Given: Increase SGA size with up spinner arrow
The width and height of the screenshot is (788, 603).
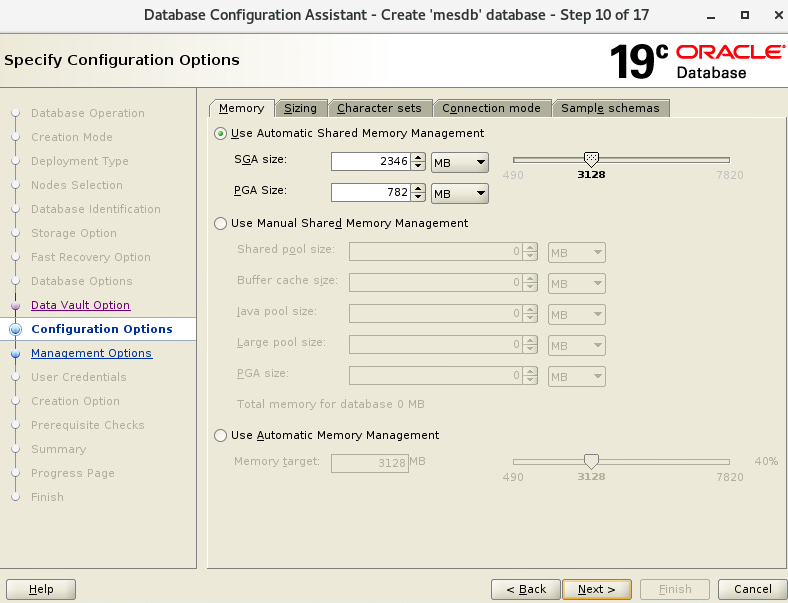Looking at the screenshot, I should 418,157.
